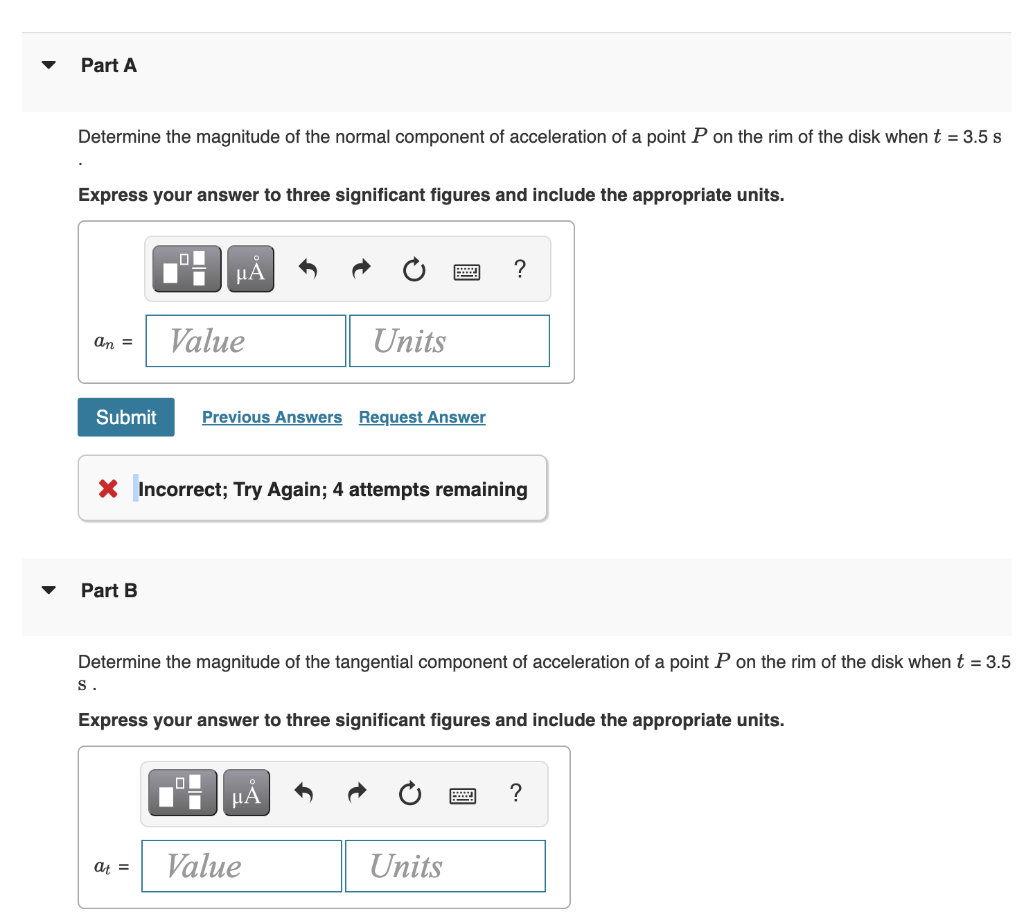
Task: Open the Previous Answers link
Action: 272,417
